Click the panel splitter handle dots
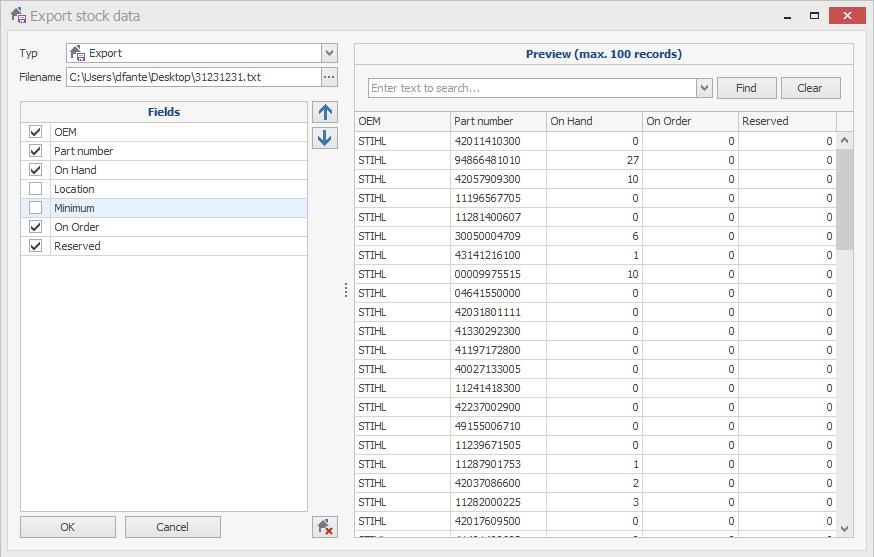 point(346,290)
